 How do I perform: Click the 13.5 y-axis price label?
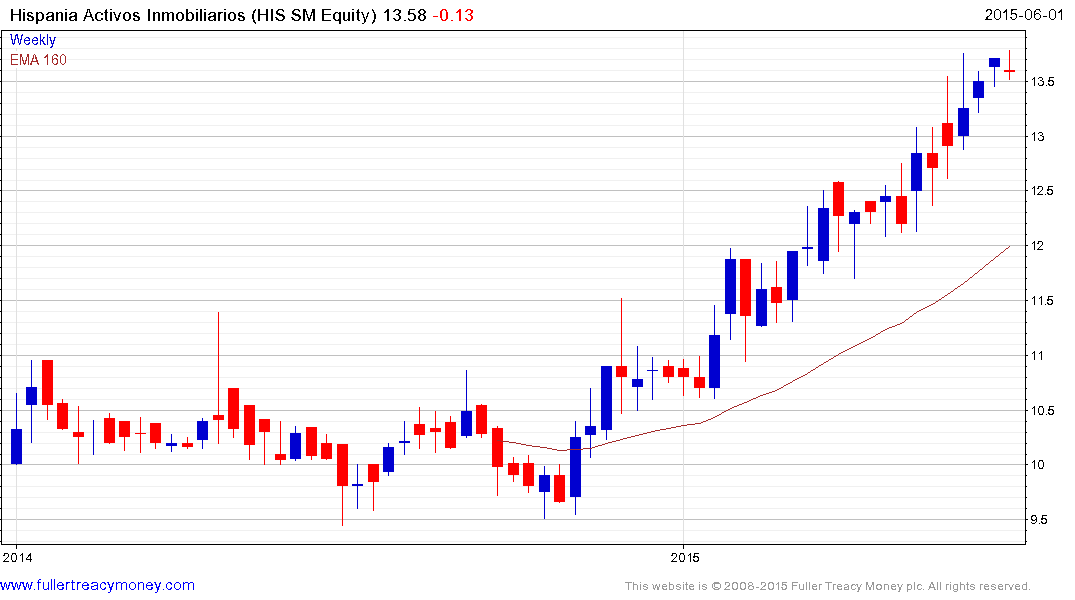click(1042, 82)
